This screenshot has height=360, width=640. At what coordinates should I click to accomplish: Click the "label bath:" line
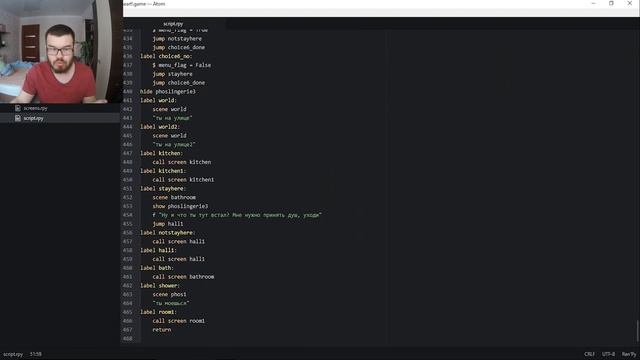[157, 268]
